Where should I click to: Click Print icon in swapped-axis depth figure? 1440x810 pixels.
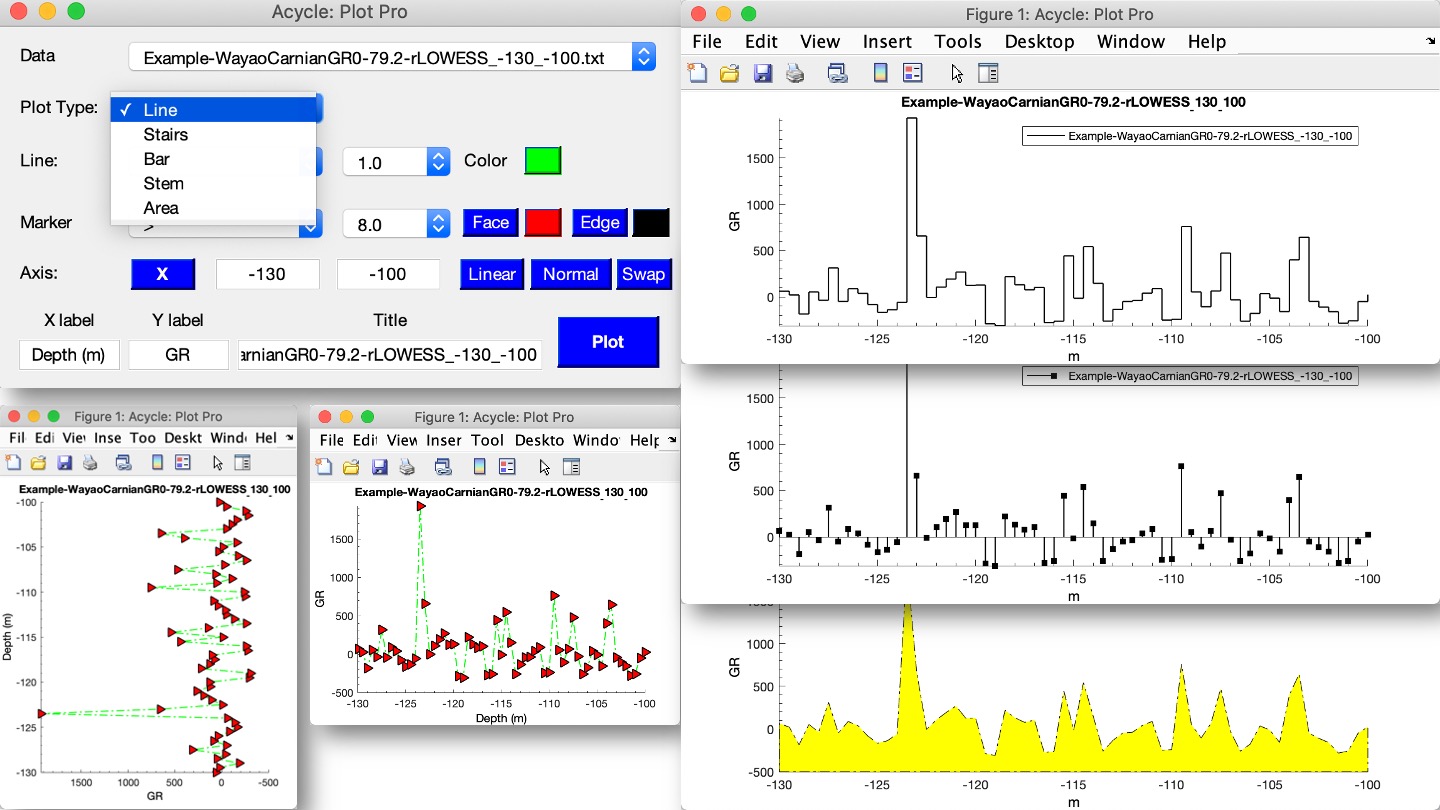[x=90, y=463]
